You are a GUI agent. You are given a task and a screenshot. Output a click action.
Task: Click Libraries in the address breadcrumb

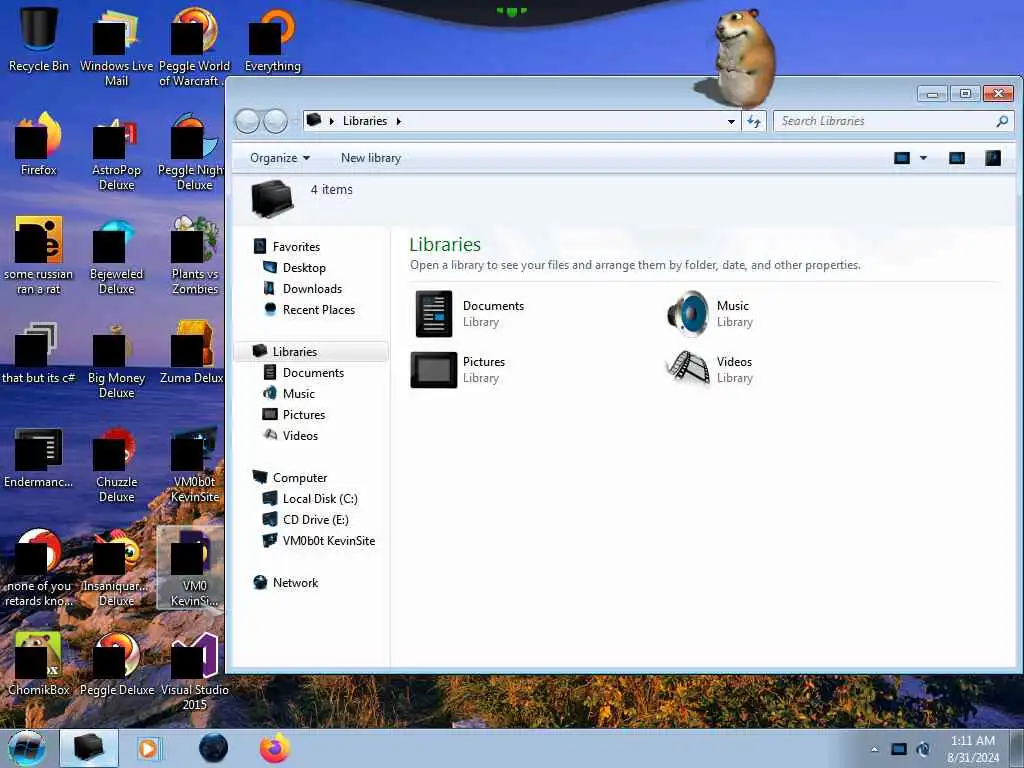coord(365,121)
